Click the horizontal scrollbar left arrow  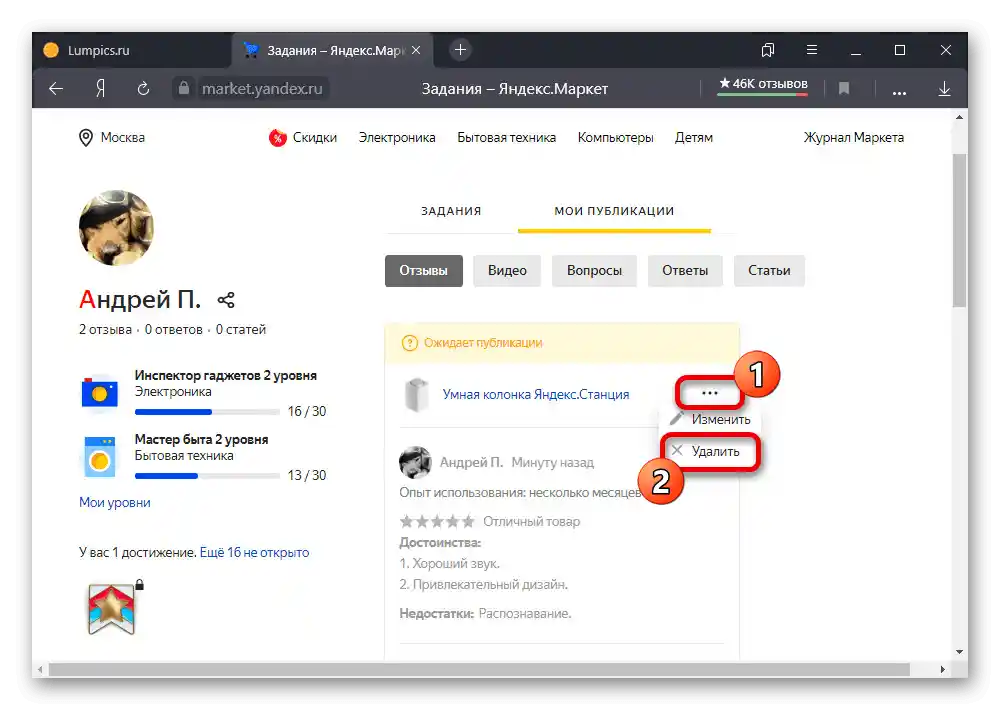tap(41, 669)
